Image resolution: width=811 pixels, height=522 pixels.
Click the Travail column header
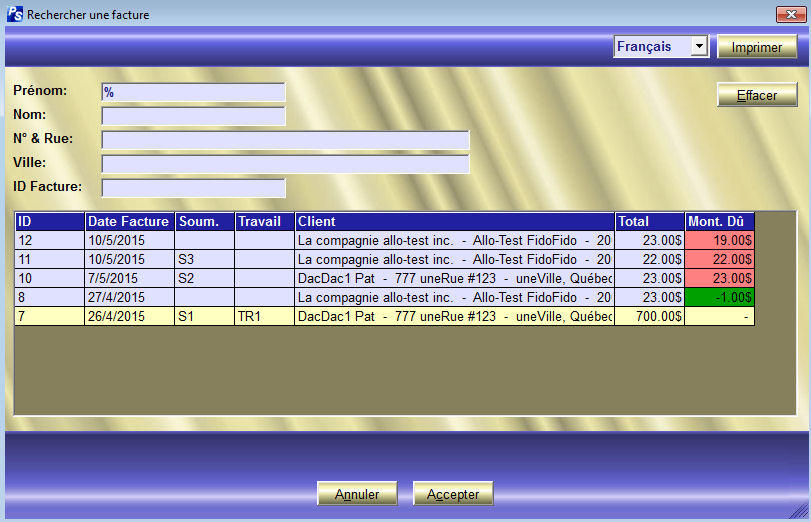tap(264, 221)
